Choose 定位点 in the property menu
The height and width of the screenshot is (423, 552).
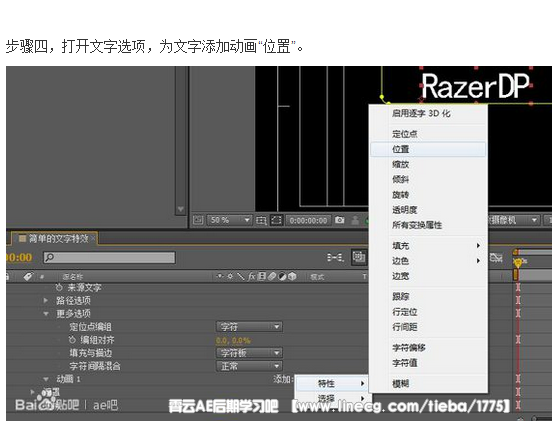click(428, 134)
